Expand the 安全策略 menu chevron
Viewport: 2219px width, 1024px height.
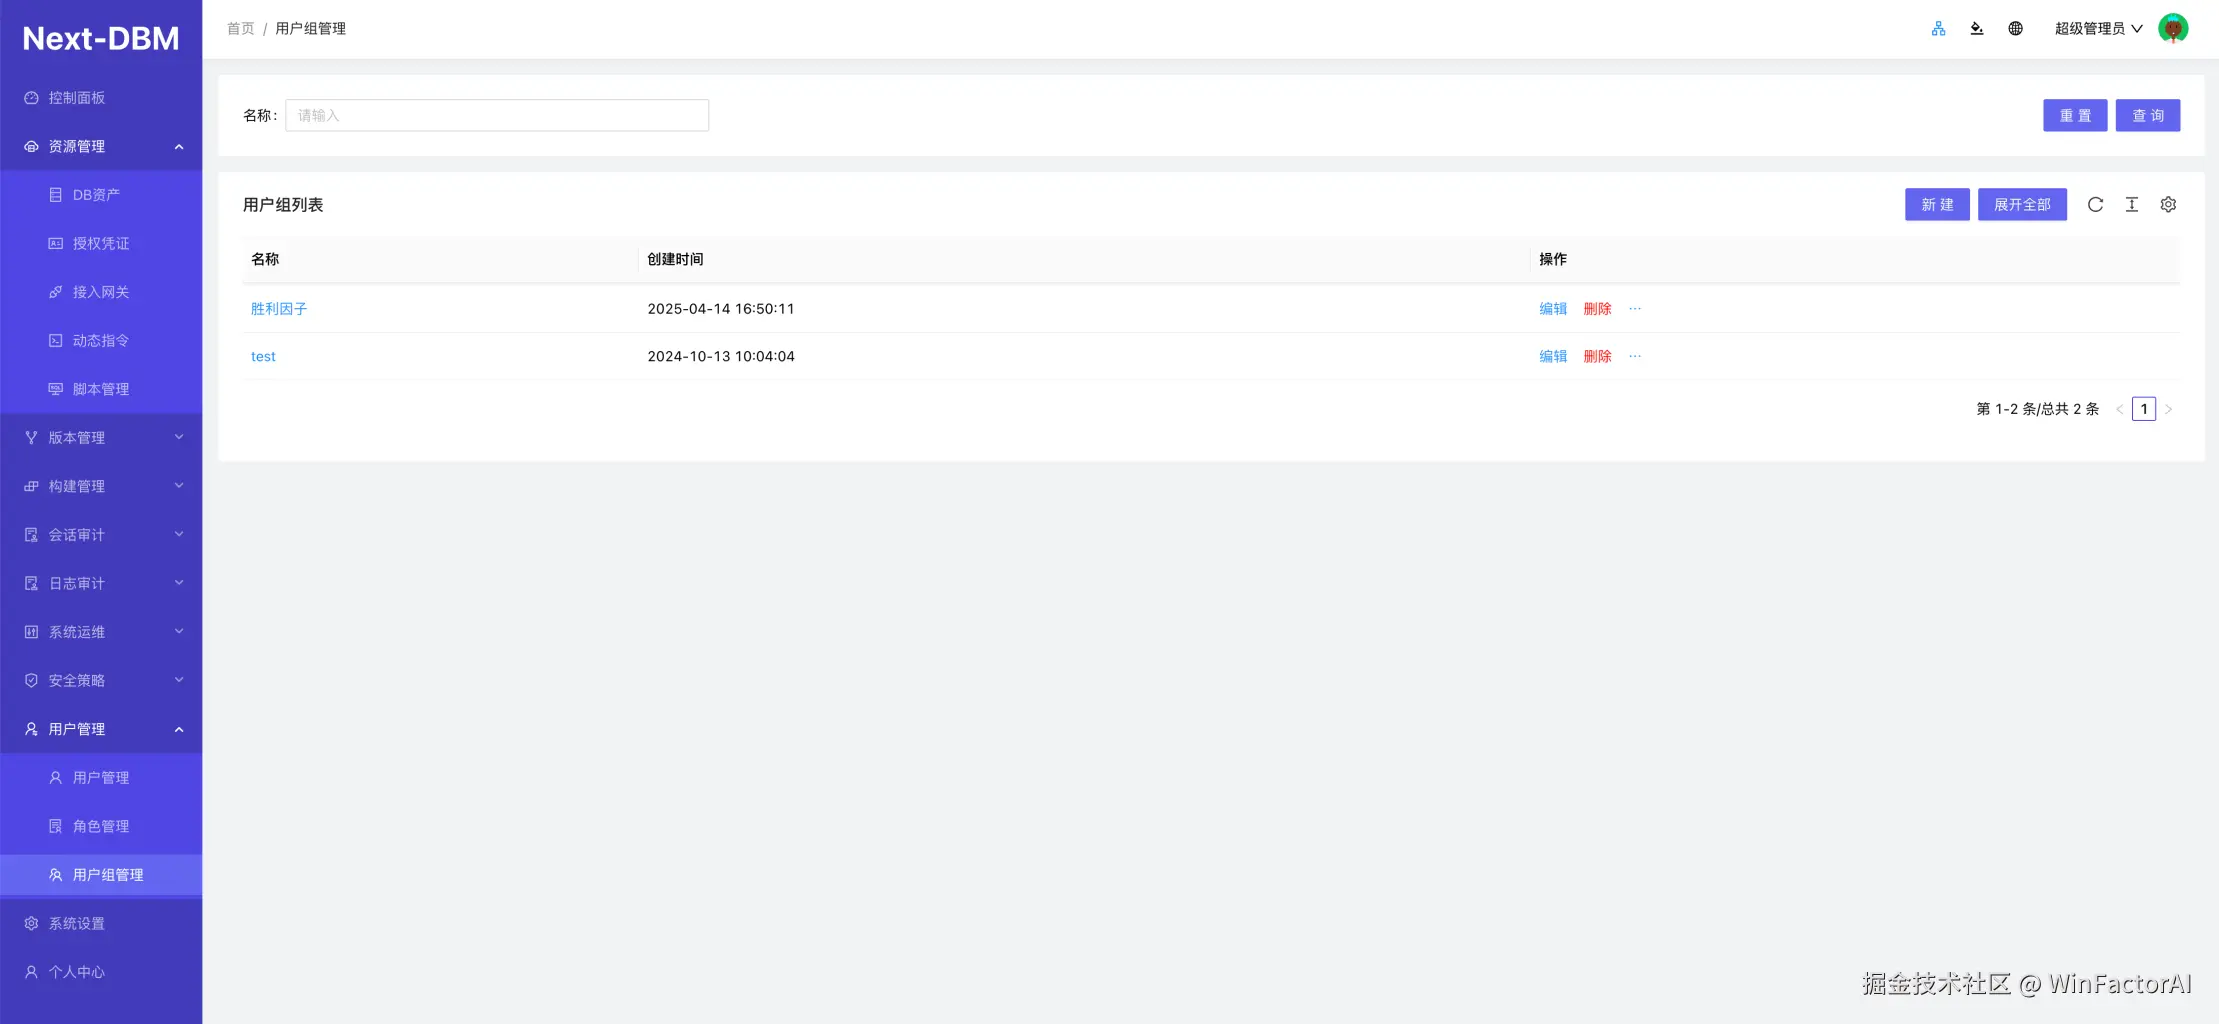tap(179, 680)
